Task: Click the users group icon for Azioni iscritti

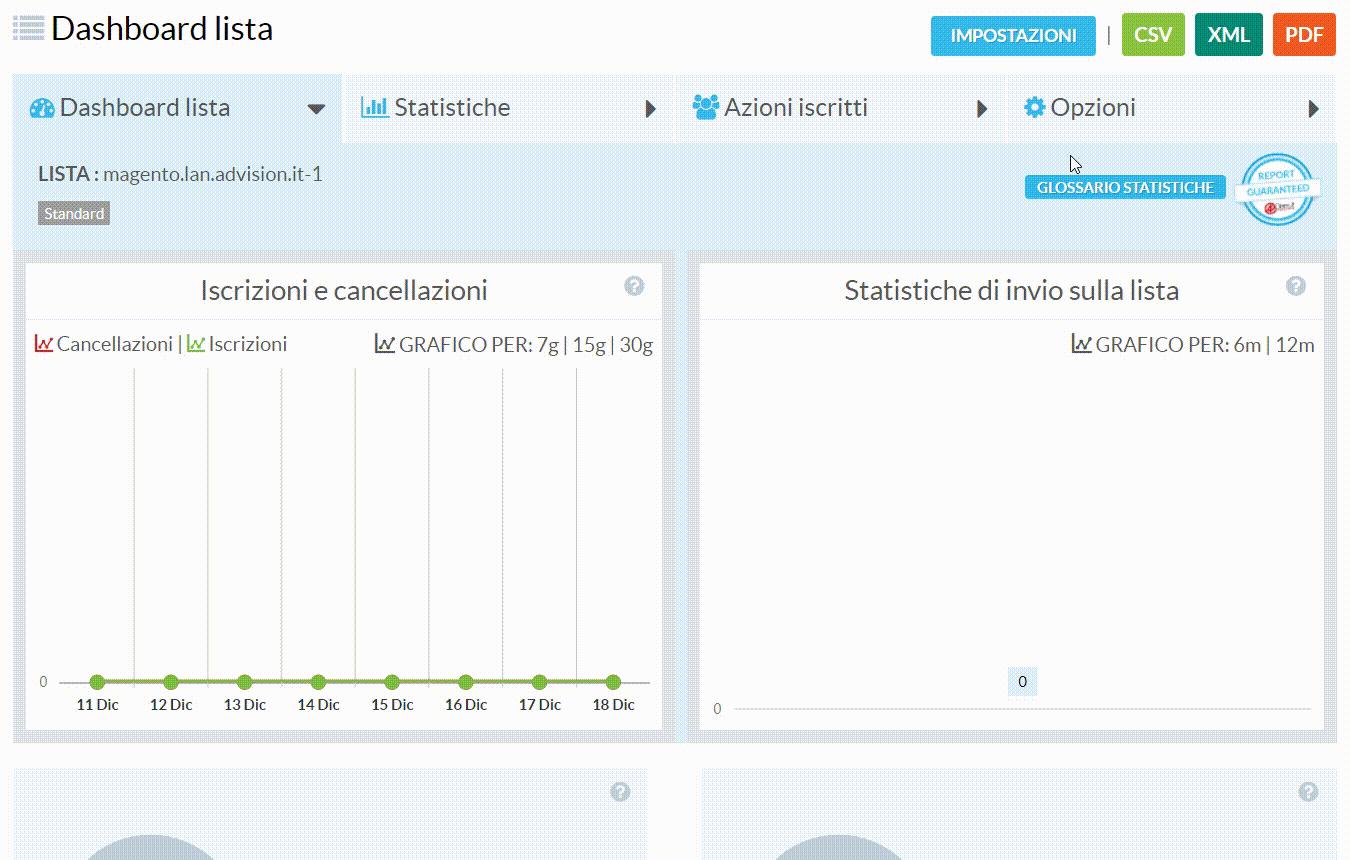Action: pyautogui.click(x=706, y=108)
